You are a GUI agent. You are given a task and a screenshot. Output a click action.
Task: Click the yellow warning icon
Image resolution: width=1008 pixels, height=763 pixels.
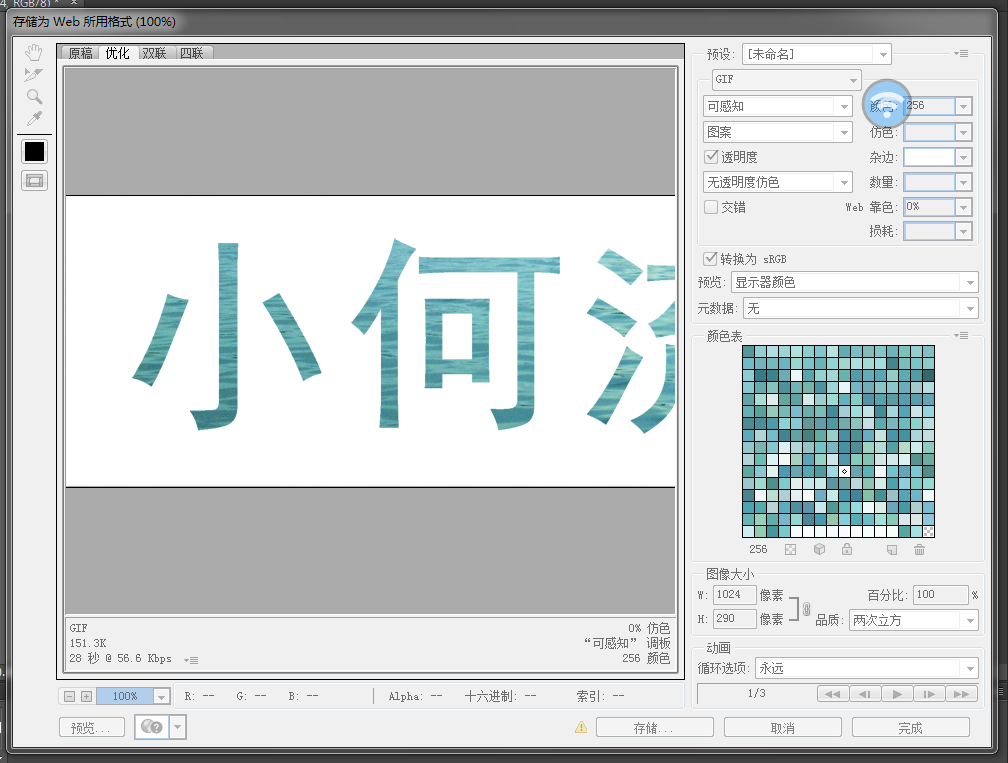pyautogui.click(x=581, y=727)
